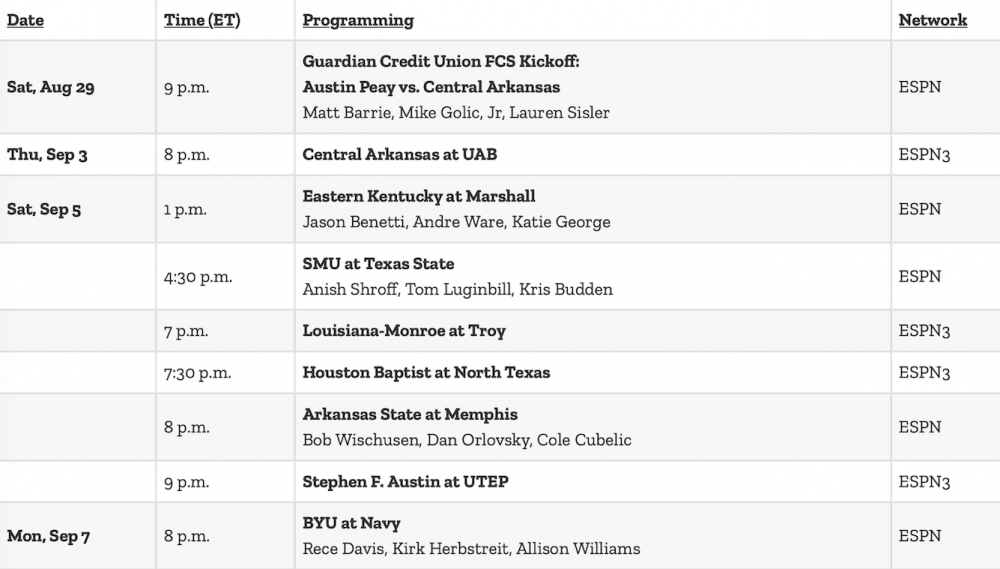Select Eastern Kentucky at Marshall game title

click(419, 197)
